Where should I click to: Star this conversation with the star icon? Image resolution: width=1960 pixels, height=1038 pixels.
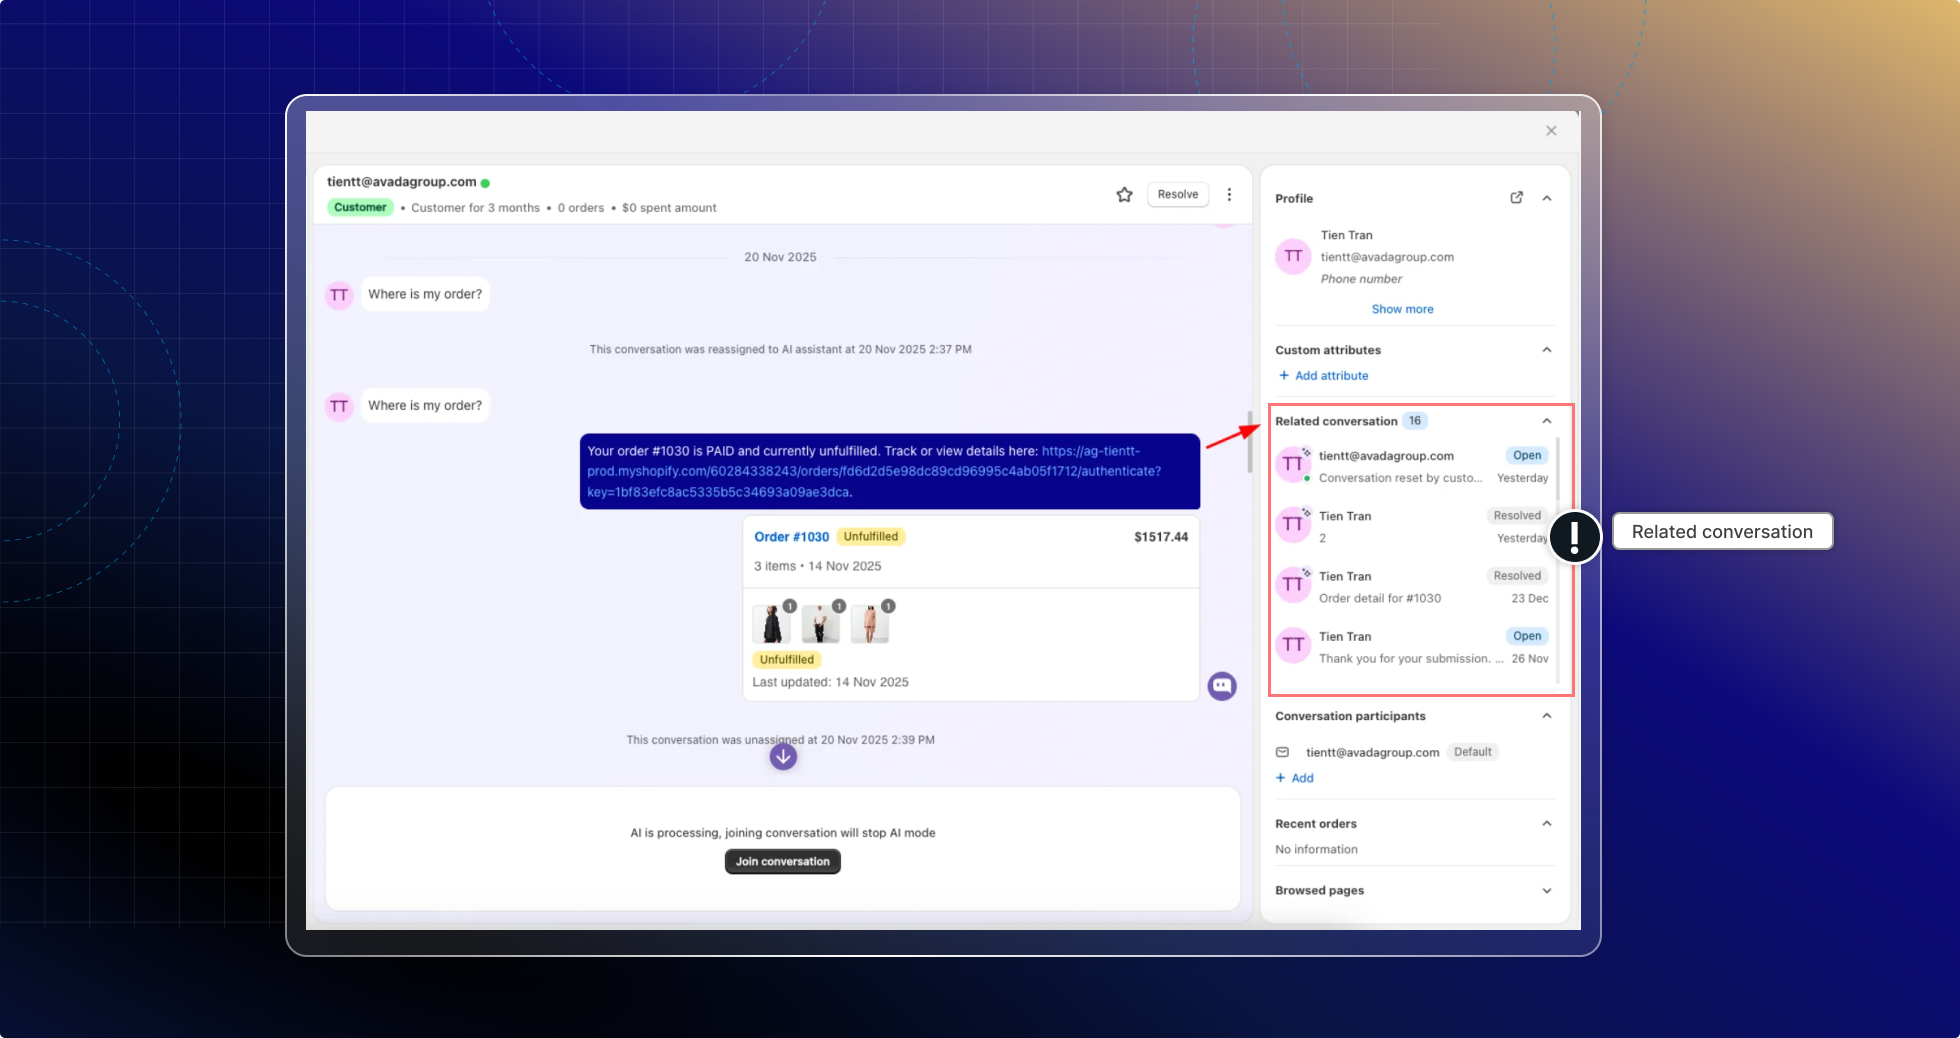tap(1124, 195)
